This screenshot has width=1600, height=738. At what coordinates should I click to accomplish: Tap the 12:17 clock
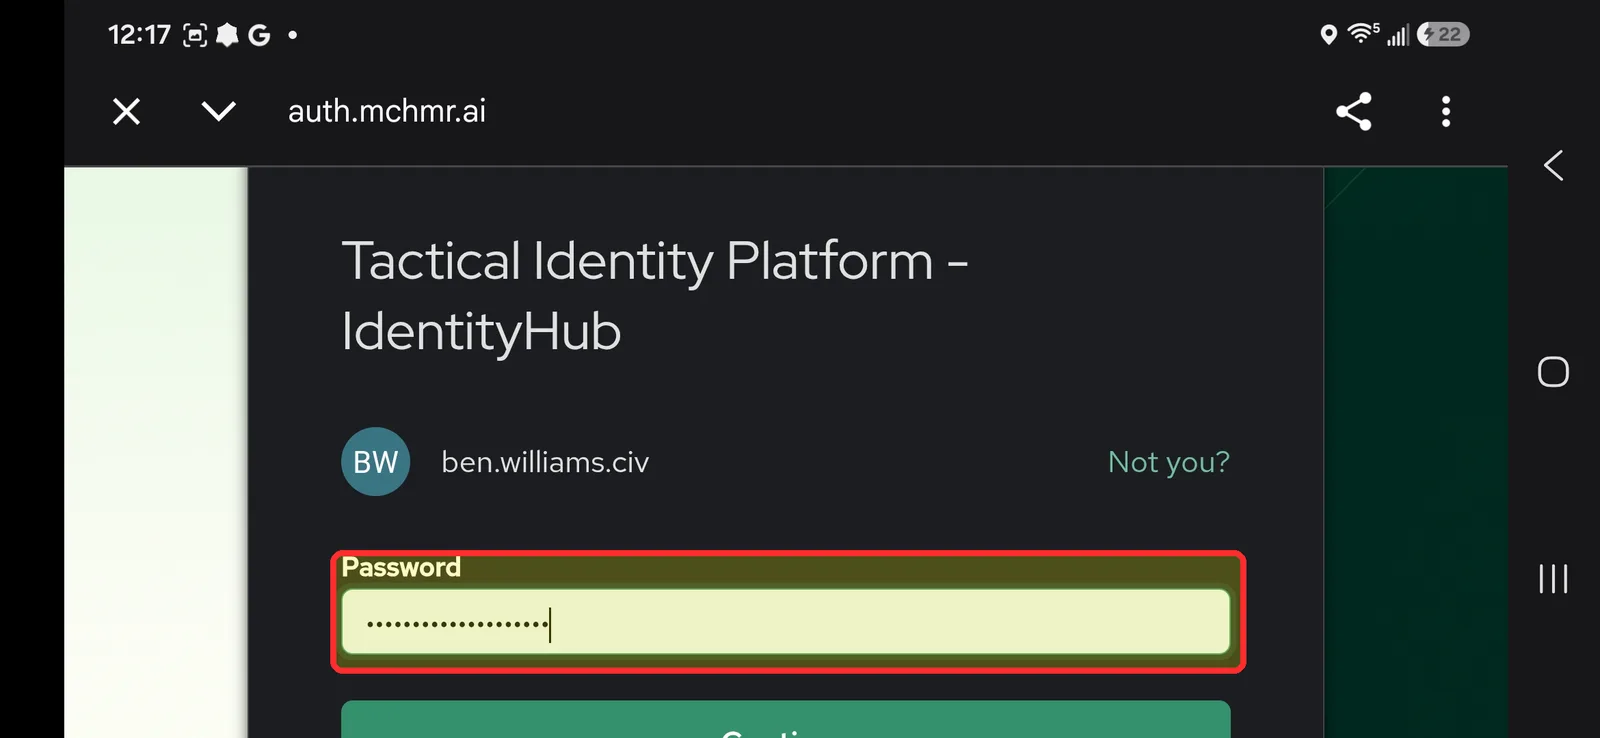pyautogui.click(x=139, y=35)
